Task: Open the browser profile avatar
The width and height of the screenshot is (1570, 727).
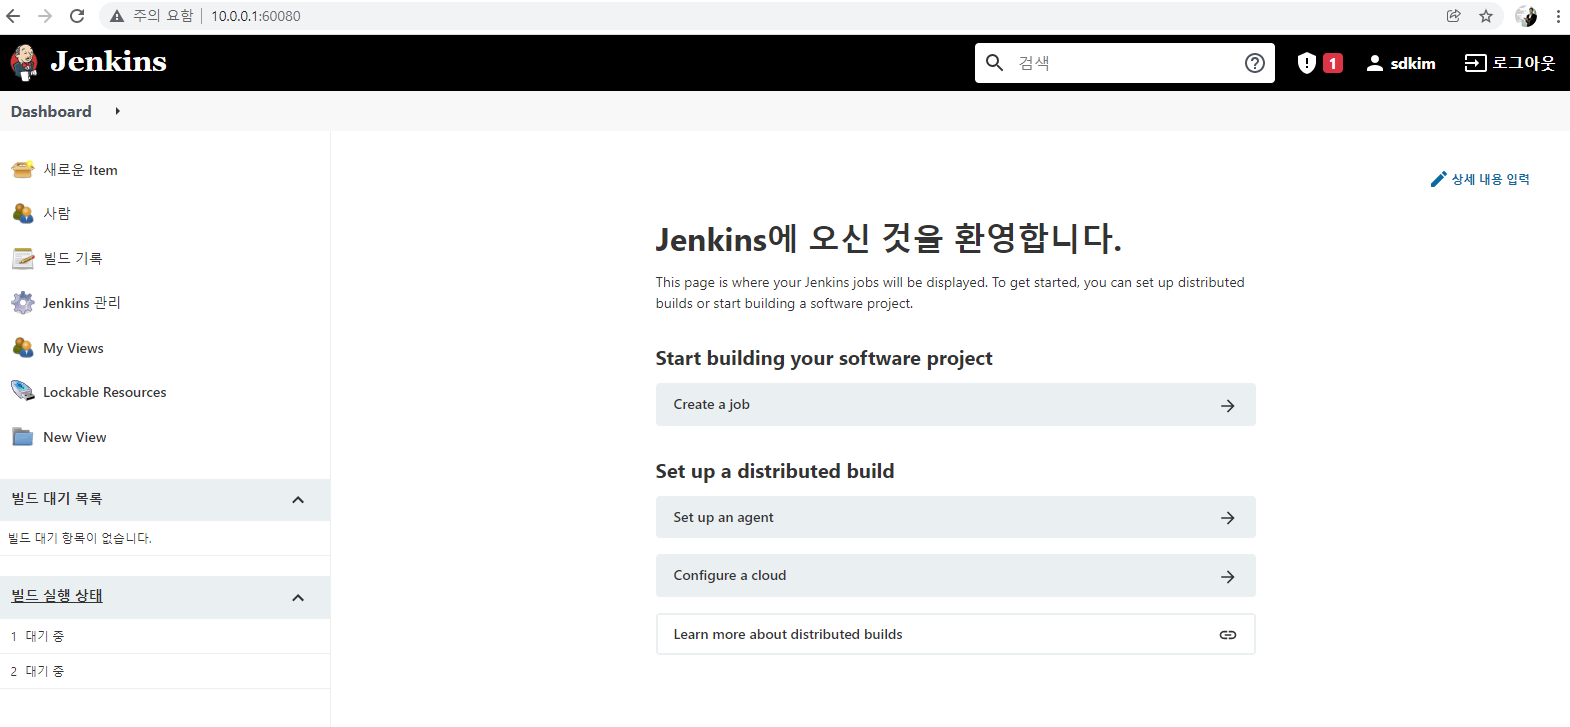Action: [x=1526, y=16]
